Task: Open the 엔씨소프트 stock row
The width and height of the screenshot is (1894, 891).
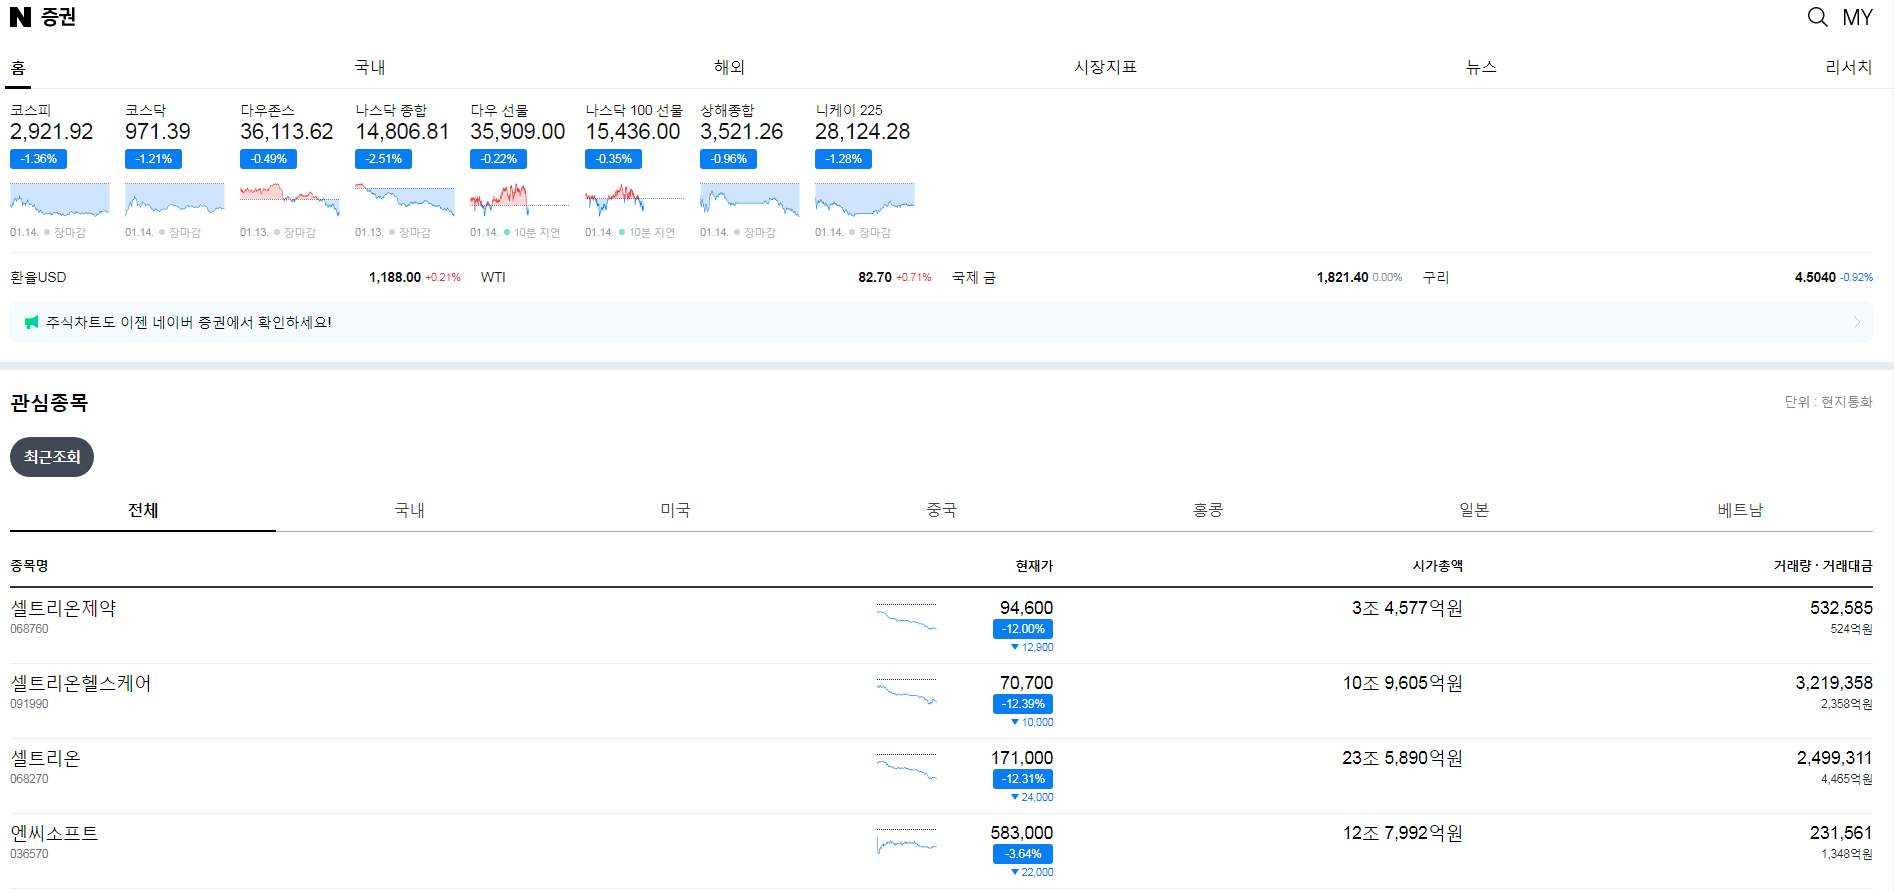Action: (941, 851)
